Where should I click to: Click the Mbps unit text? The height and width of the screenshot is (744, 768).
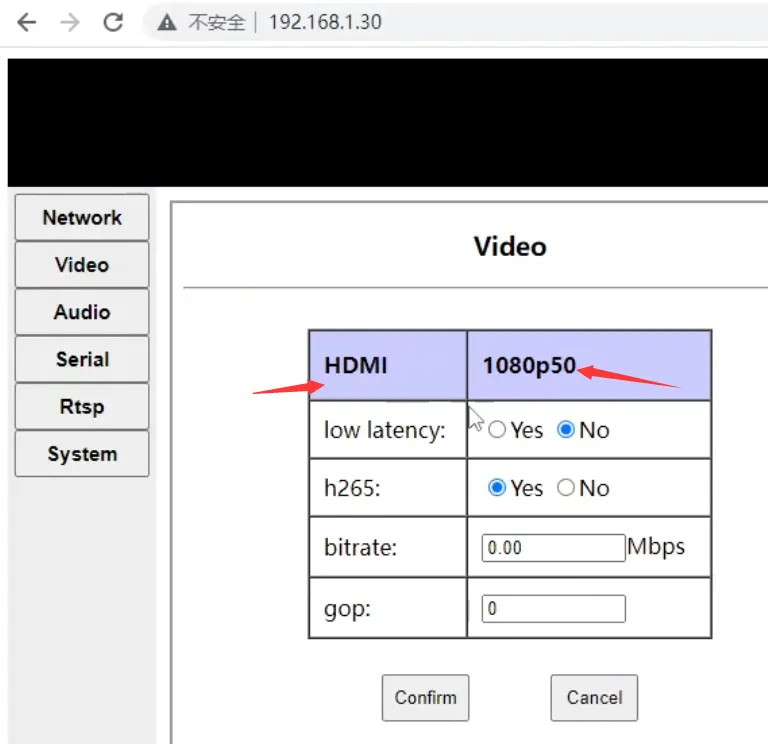[656, 547]
